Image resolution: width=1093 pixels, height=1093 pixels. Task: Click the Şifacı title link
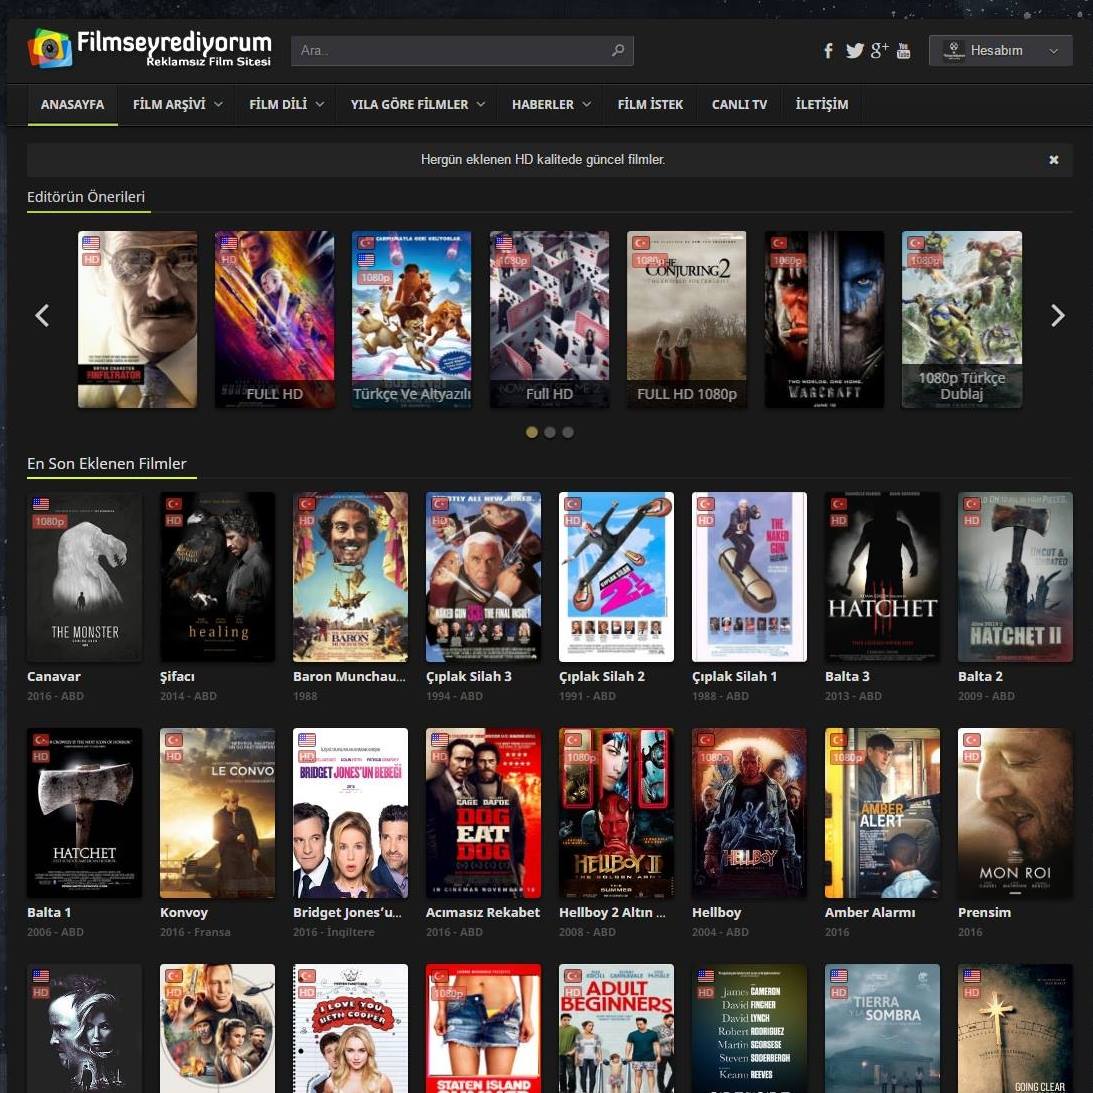(x=177, y=676)
